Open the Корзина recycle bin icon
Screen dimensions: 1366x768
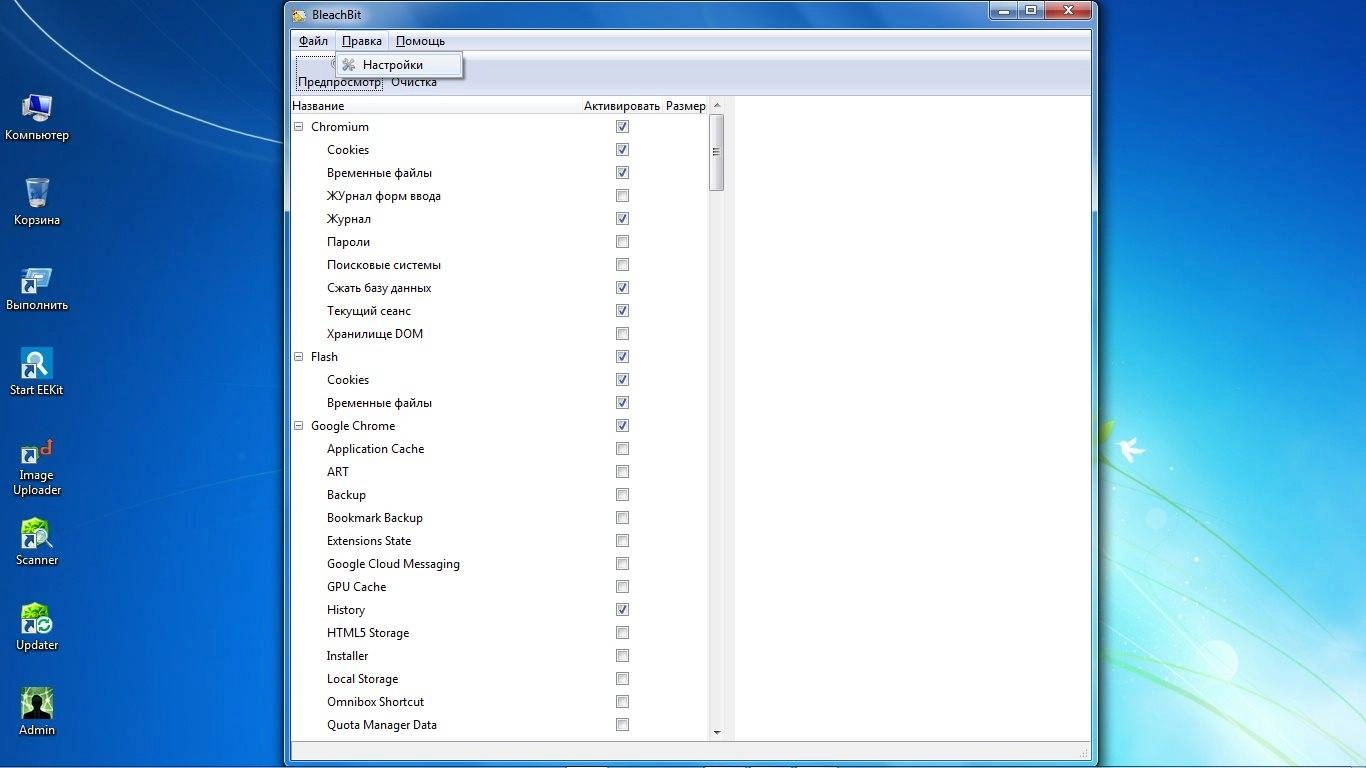tap(37, 202)
